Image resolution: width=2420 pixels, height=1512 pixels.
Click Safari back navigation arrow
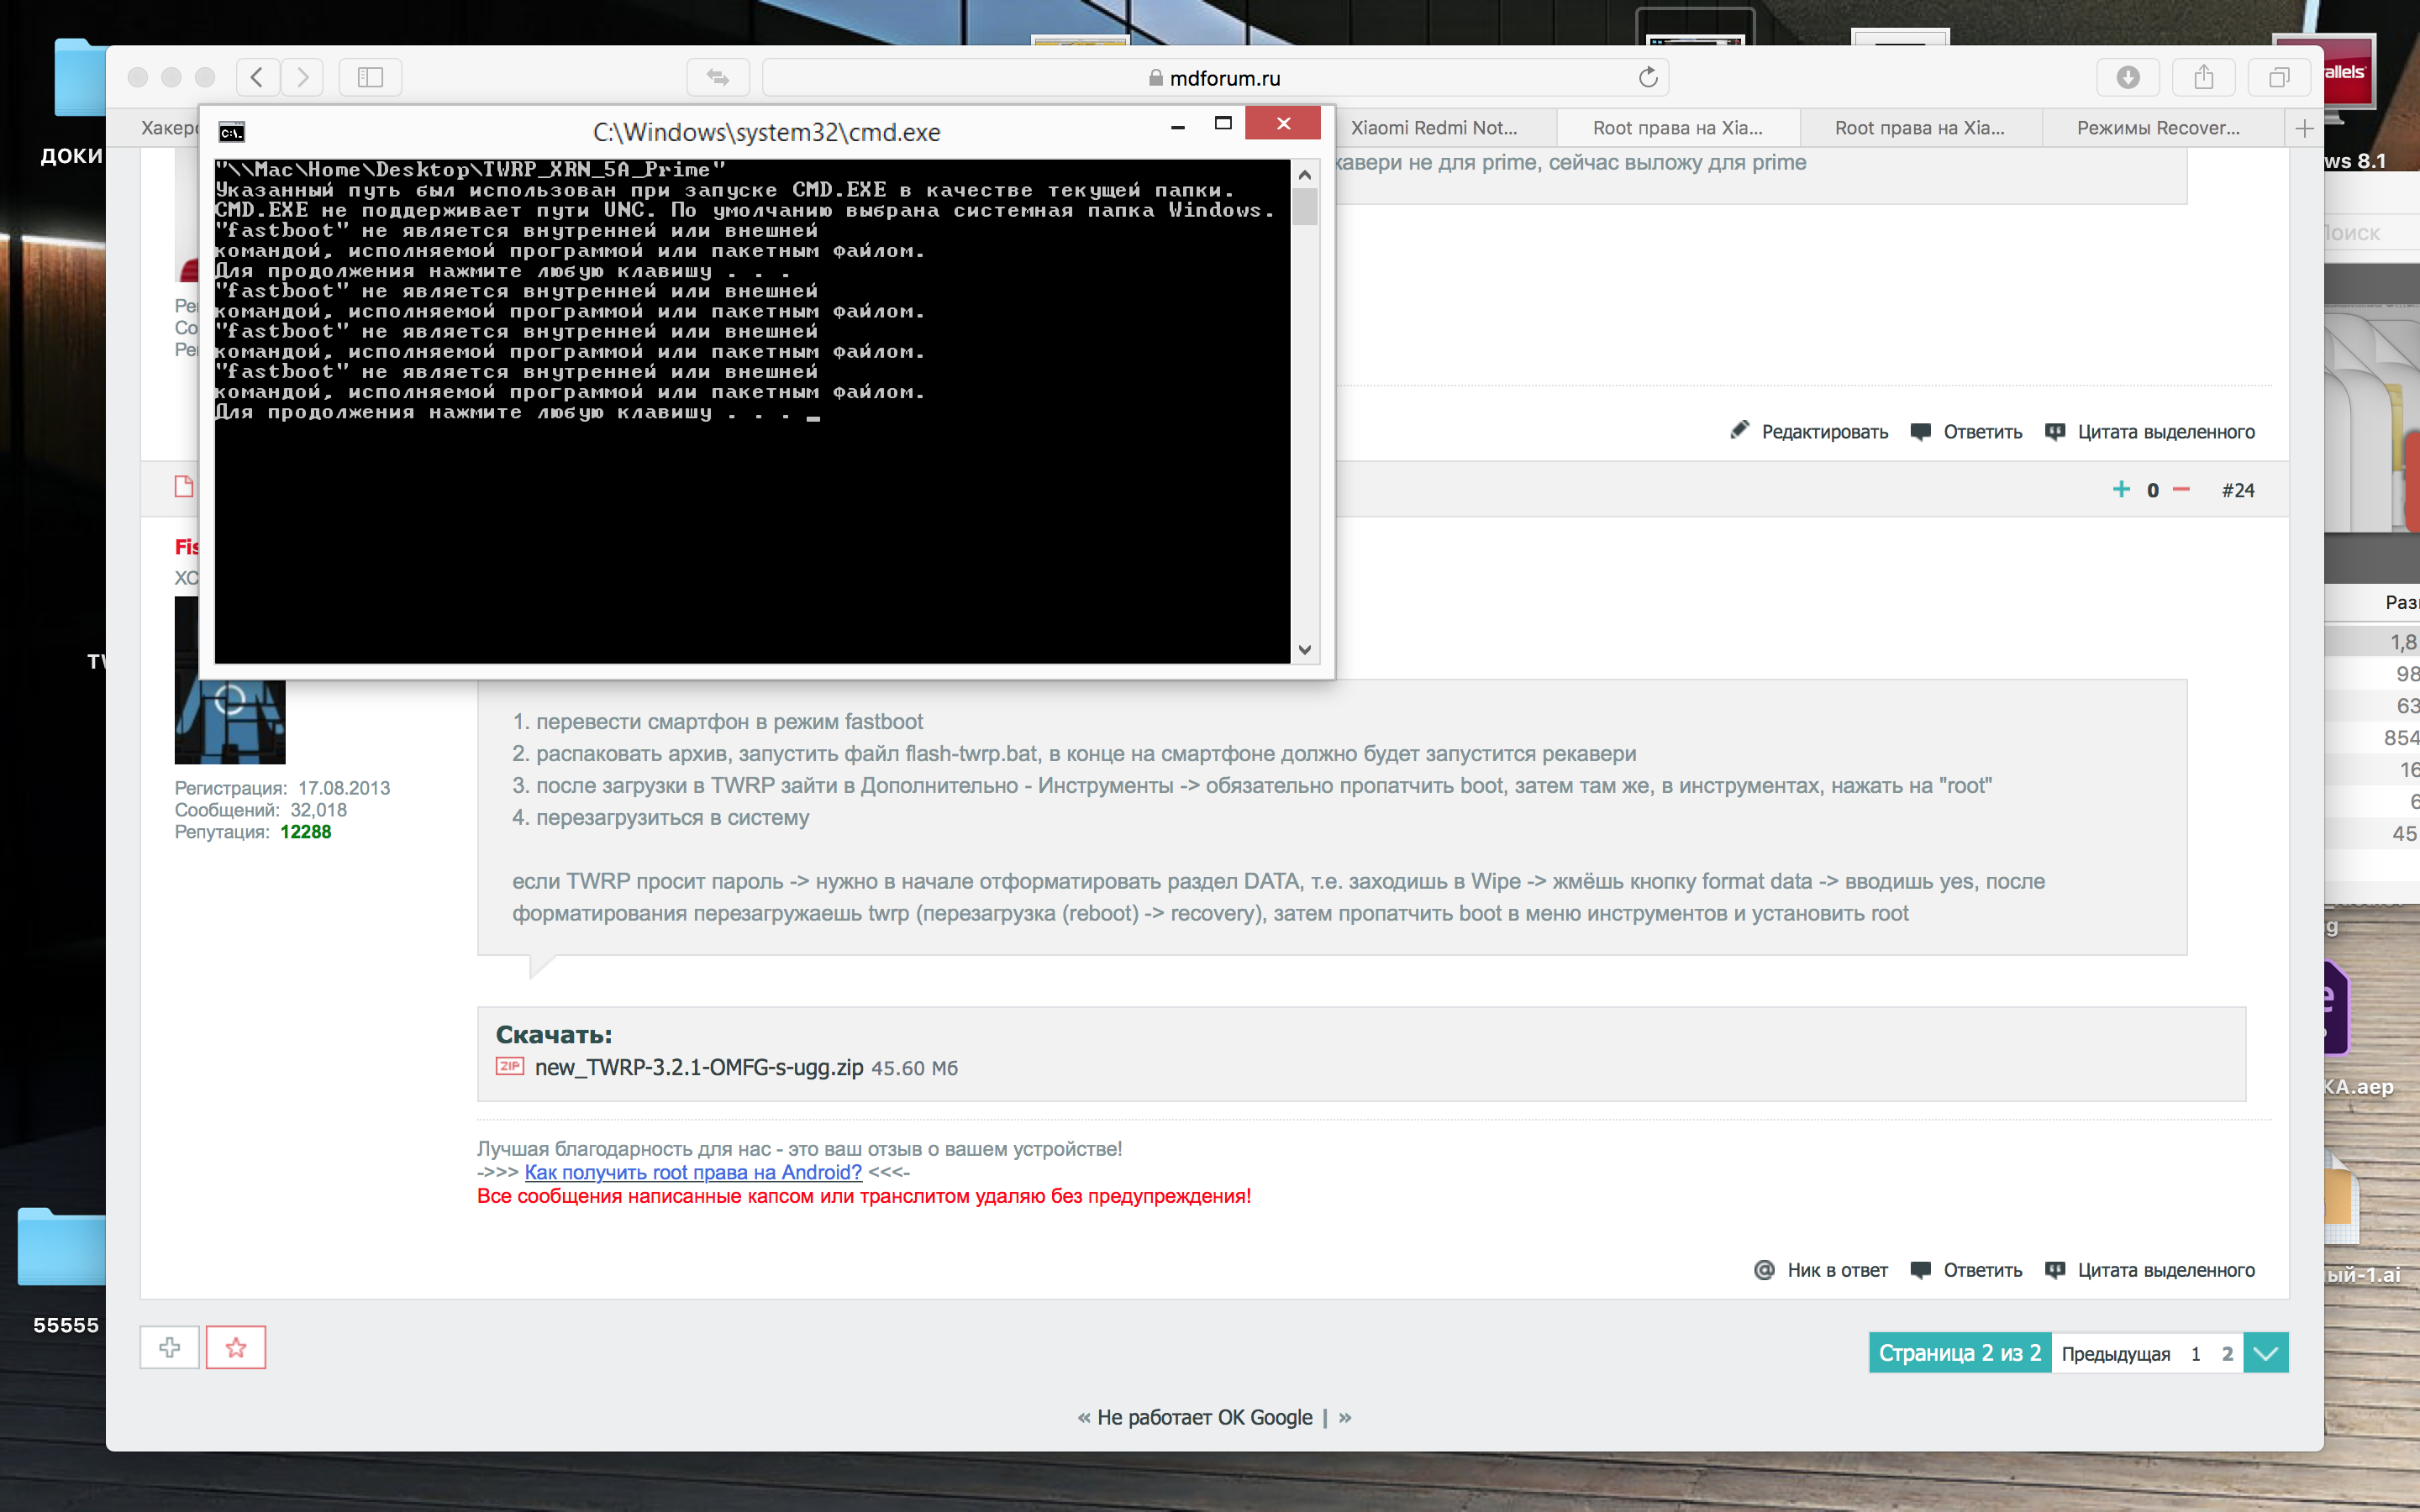tap(257, 77)
